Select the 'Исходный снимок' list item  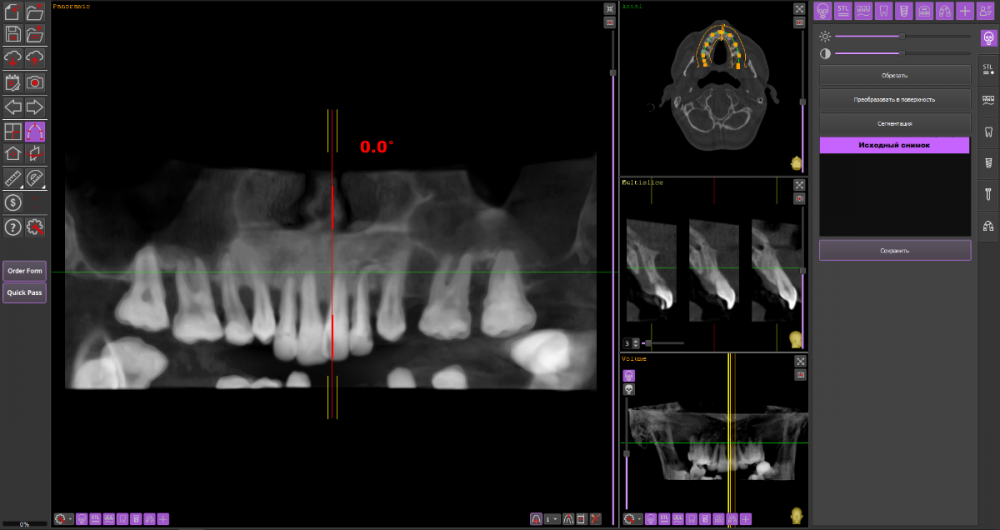pyautogui.click(x=894, y=145)
